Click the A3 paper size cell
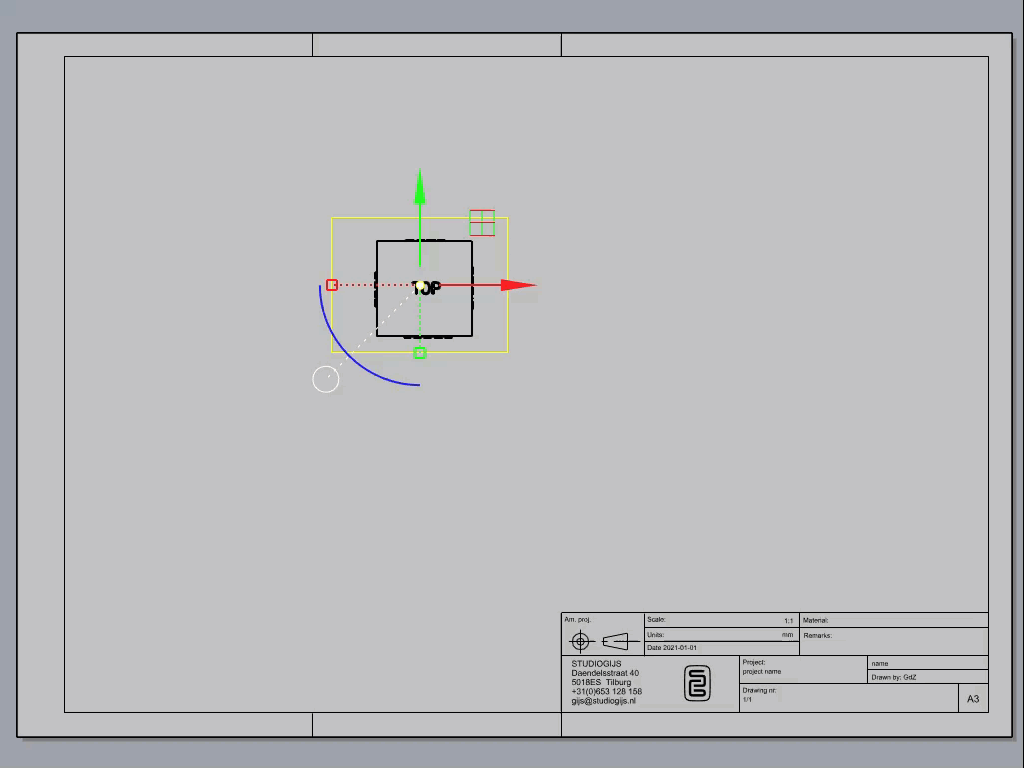 click(x=973, y=699)
